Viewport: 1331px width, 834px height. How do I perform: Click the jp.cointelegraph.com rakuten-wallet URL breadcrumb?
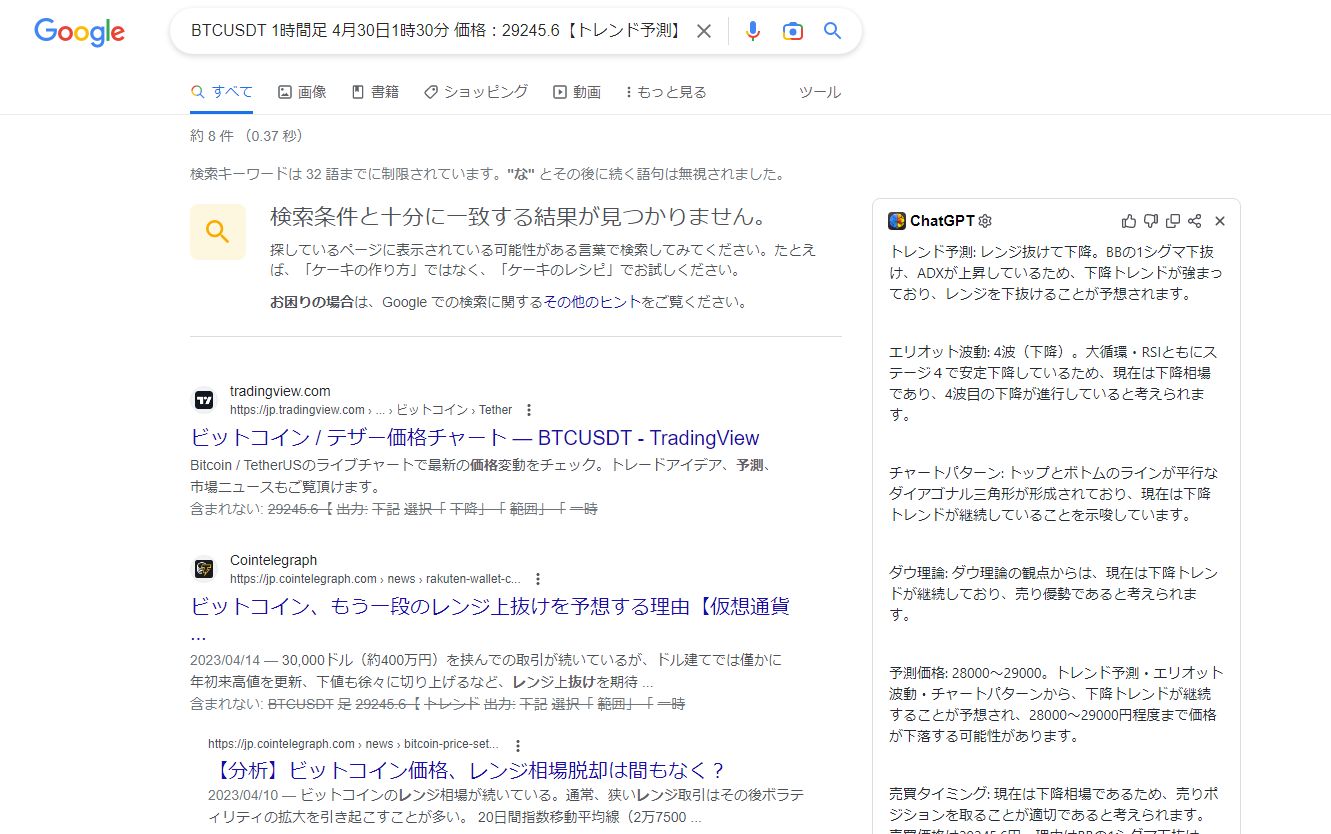(x=375, y=579)
